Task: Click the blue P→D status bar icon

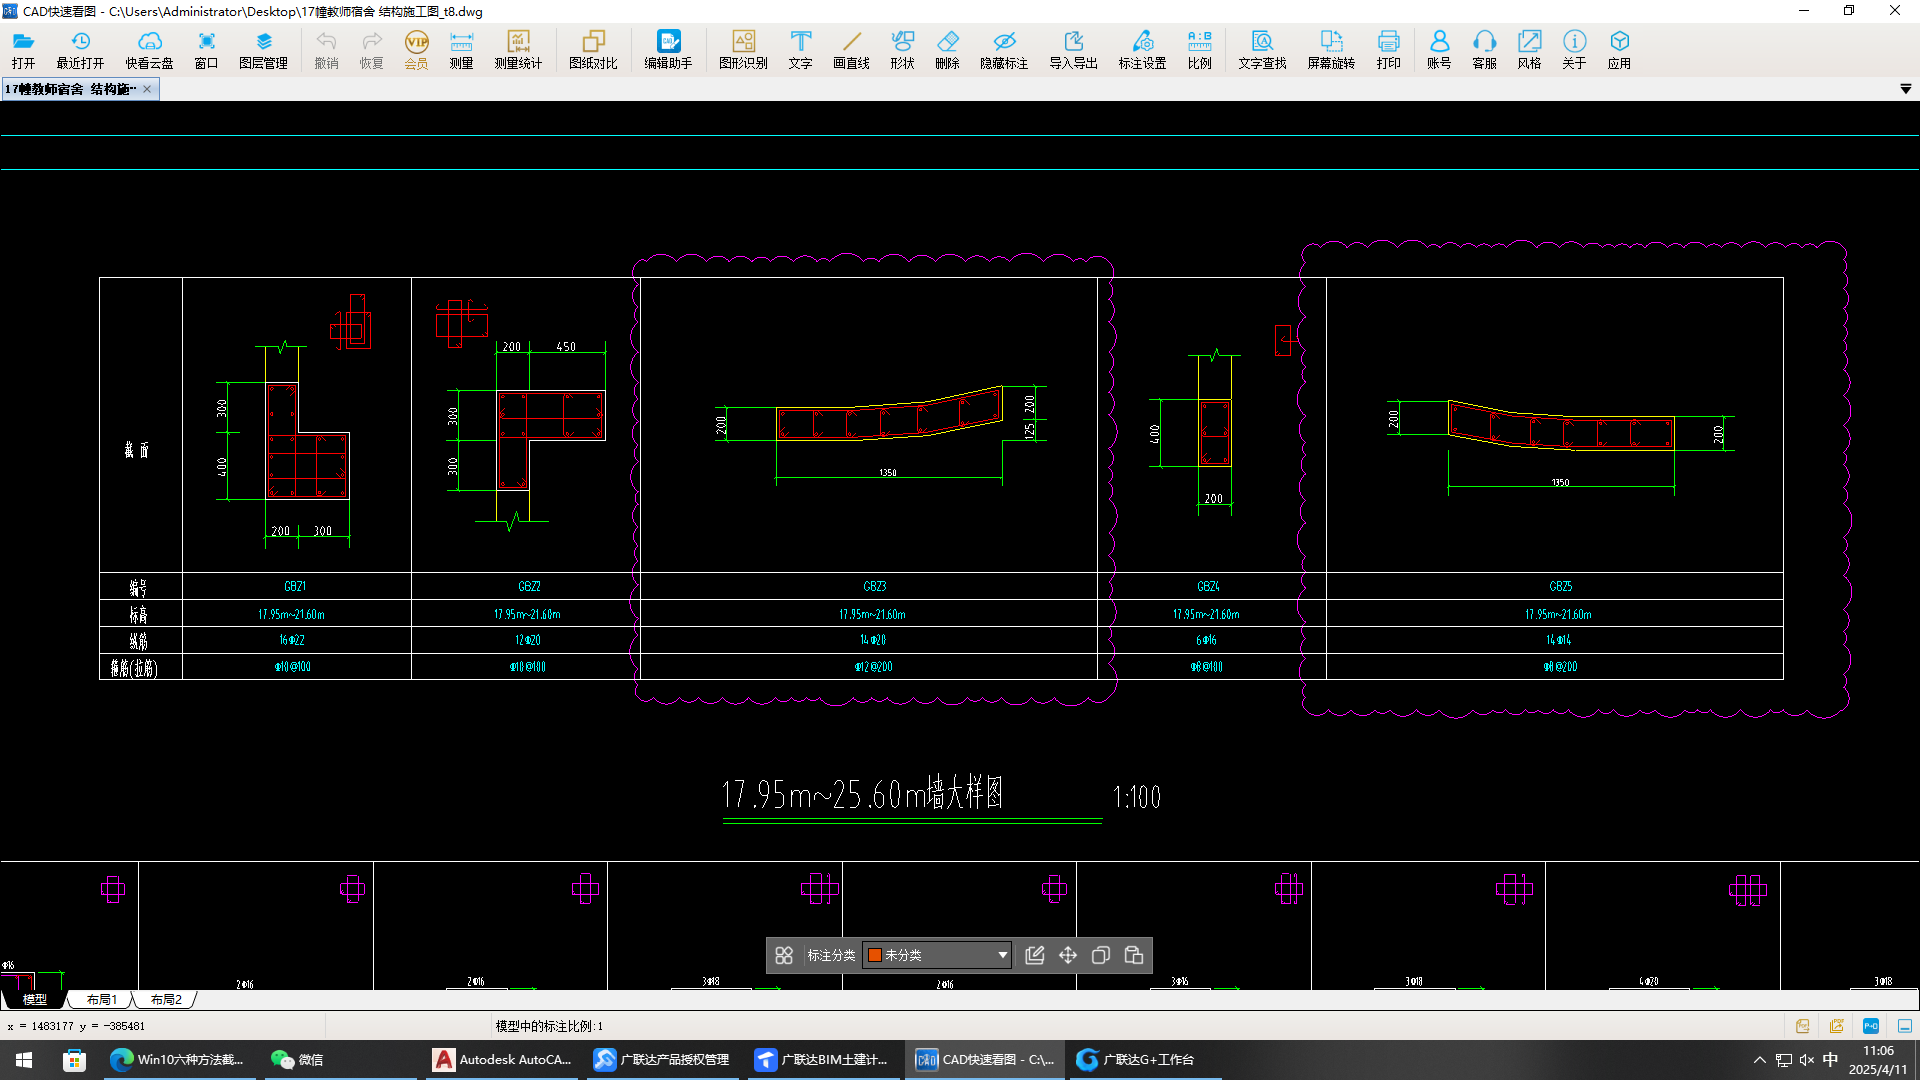Action: [1871, 1026]
